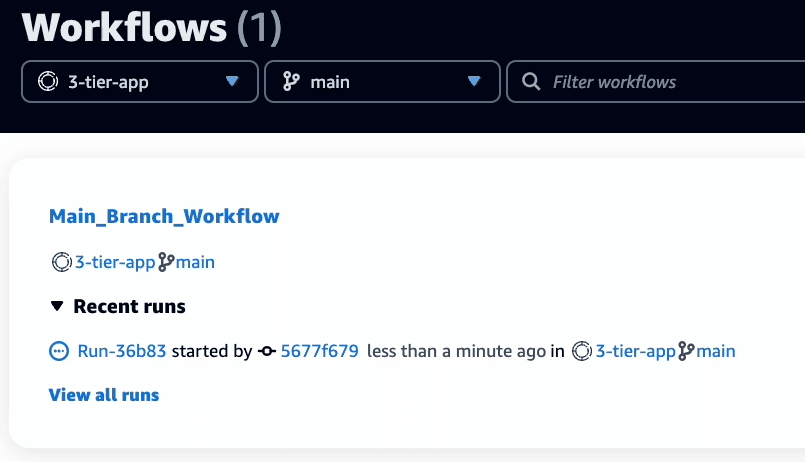Open 3-tier-app link under Main_Branch_Workflow title
Screen dimensions: 805x462
point(115,262)
